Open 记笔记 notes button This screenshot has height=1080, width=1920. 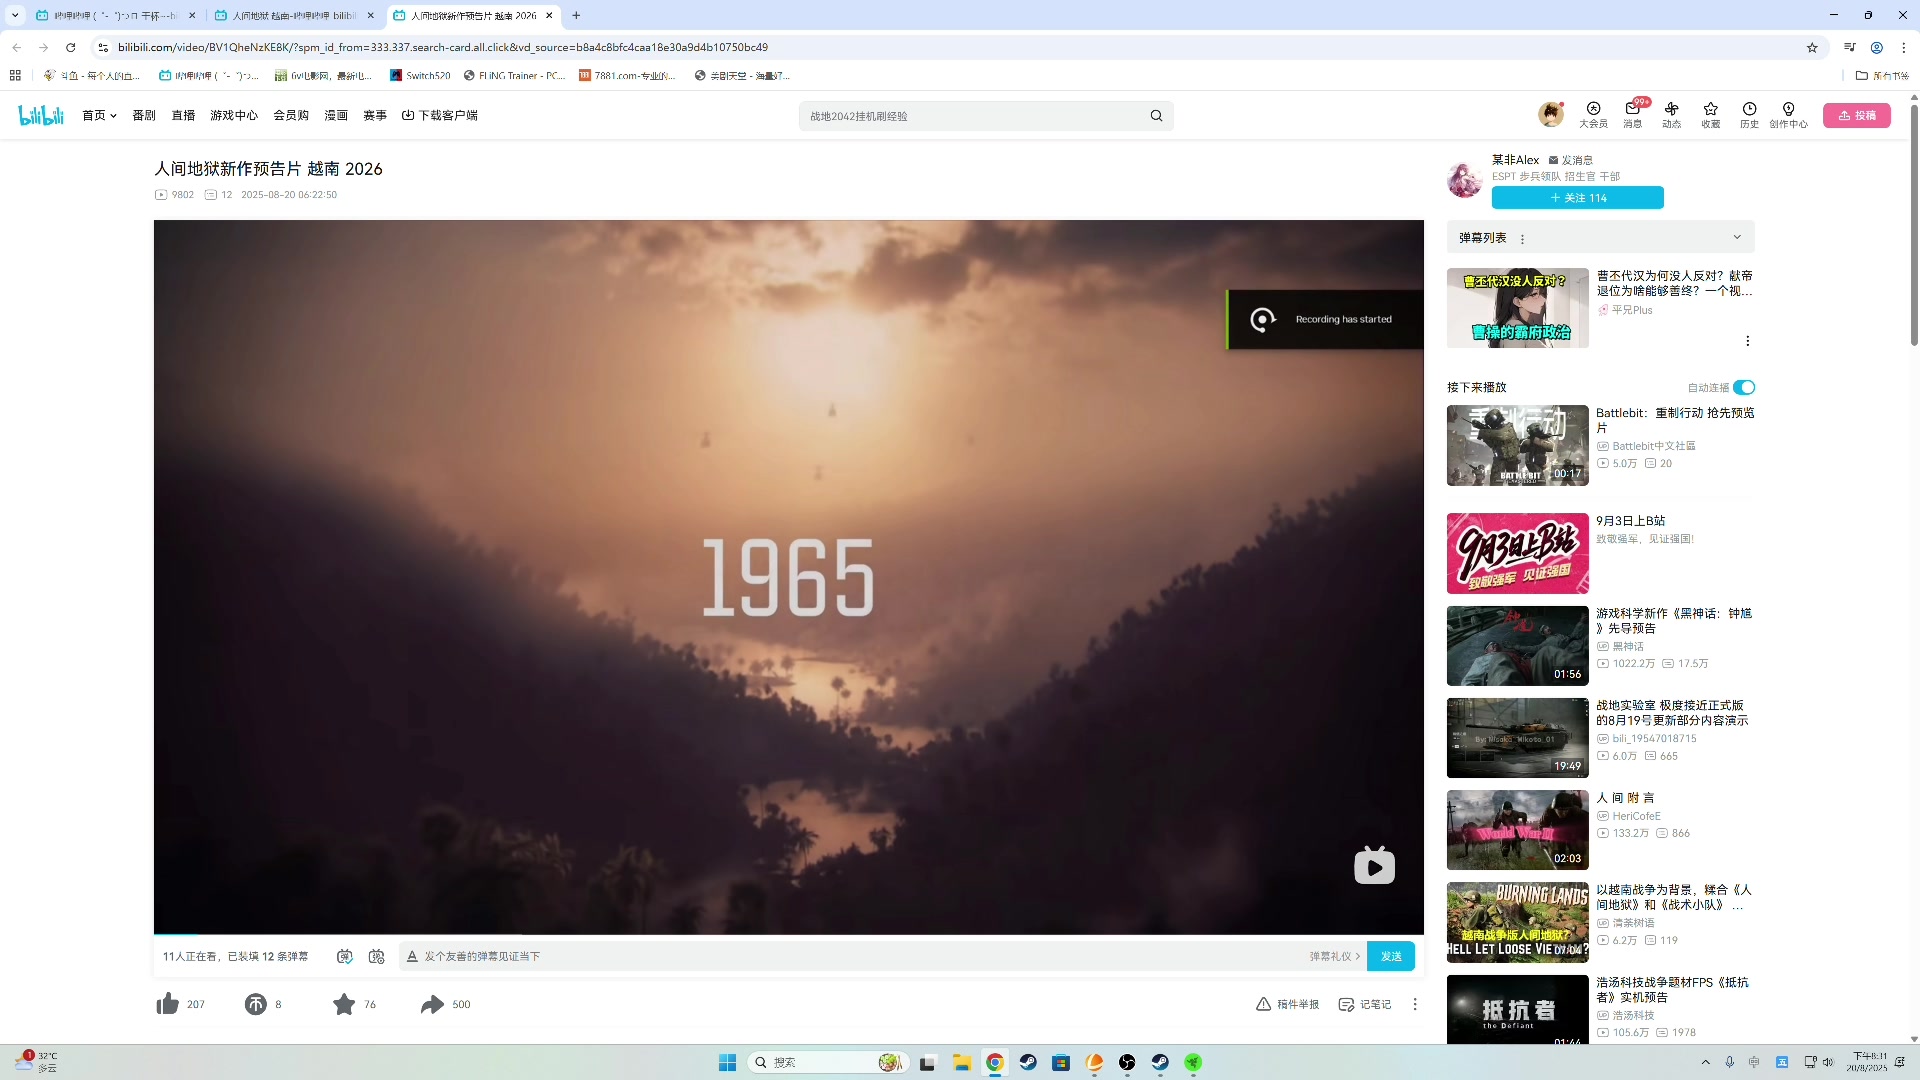click(x=1365, y=1004)
